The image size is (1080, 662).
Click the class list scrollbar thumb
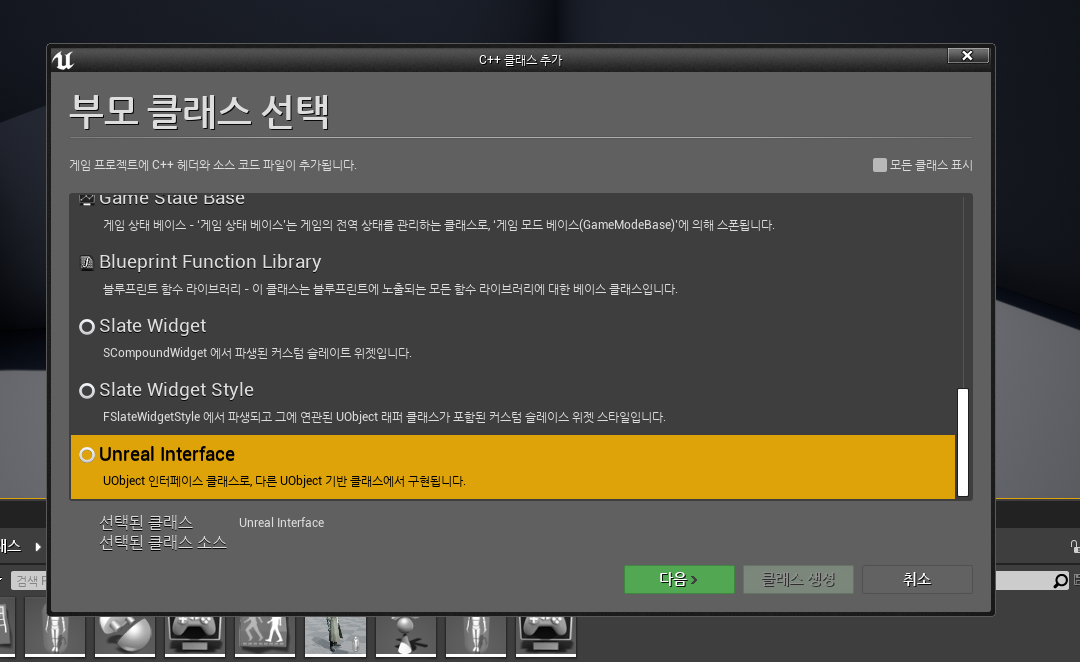pyautogui.click(x=963, y=442)
